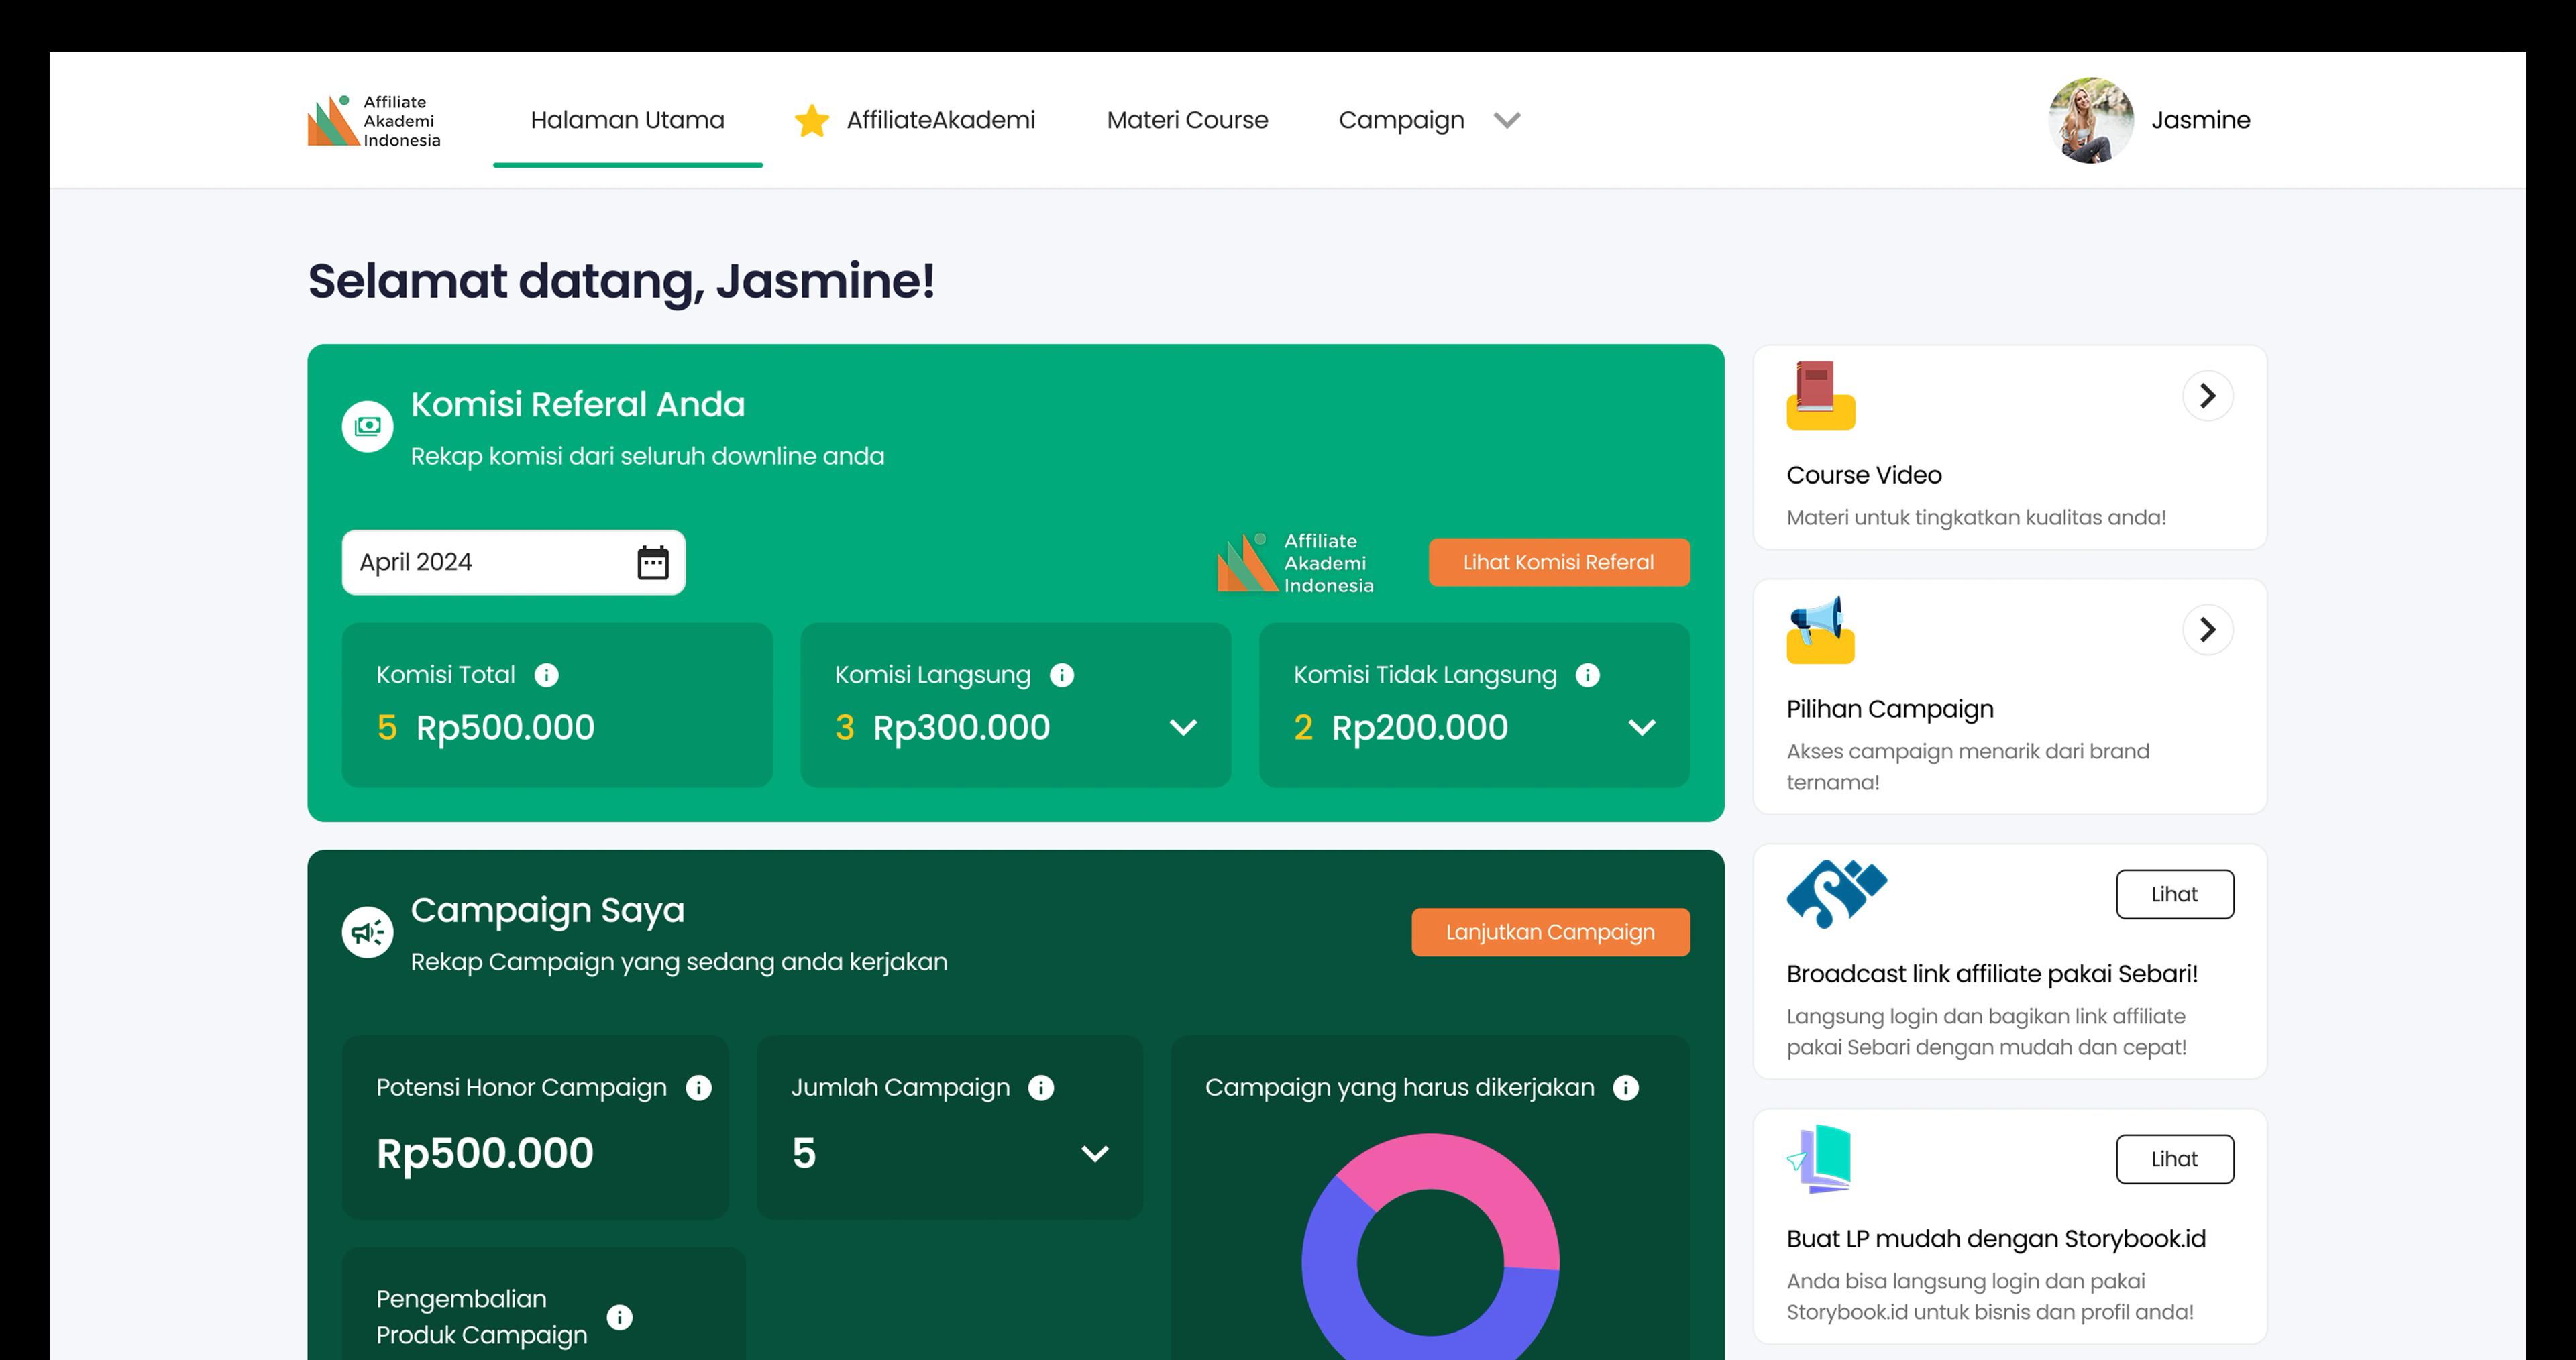Open the calendar icon in date field
Viewport: 2576px width, 1360px height.
coord(653,562)
